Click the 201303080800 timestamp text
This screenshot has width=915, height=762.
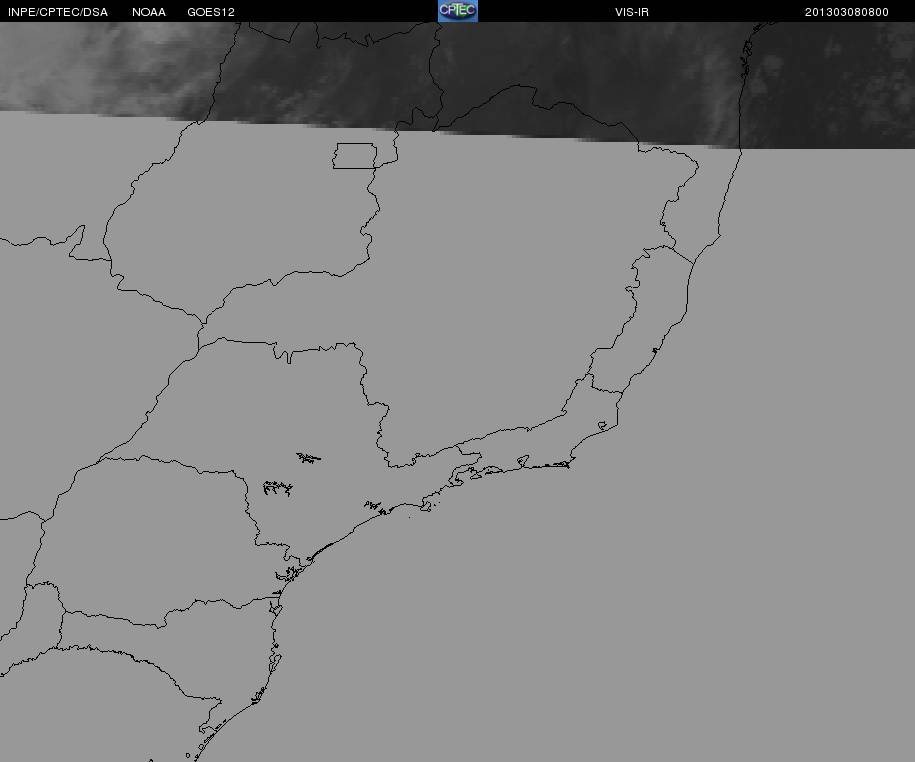click(x=847, y=12)
